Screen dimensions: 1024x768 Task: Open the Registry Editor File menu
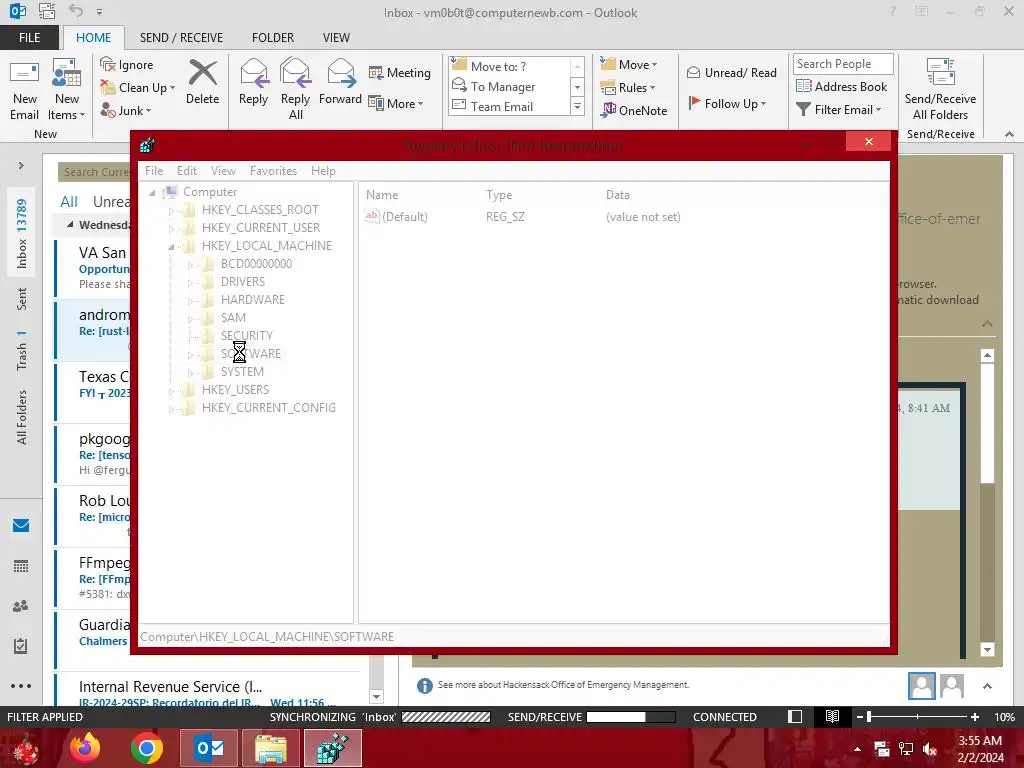154,170
